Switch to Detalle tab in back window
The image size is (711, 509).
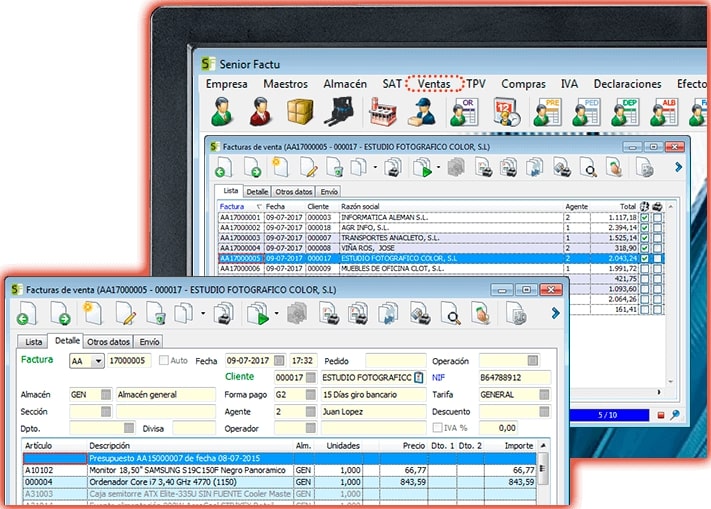point(257,192)
